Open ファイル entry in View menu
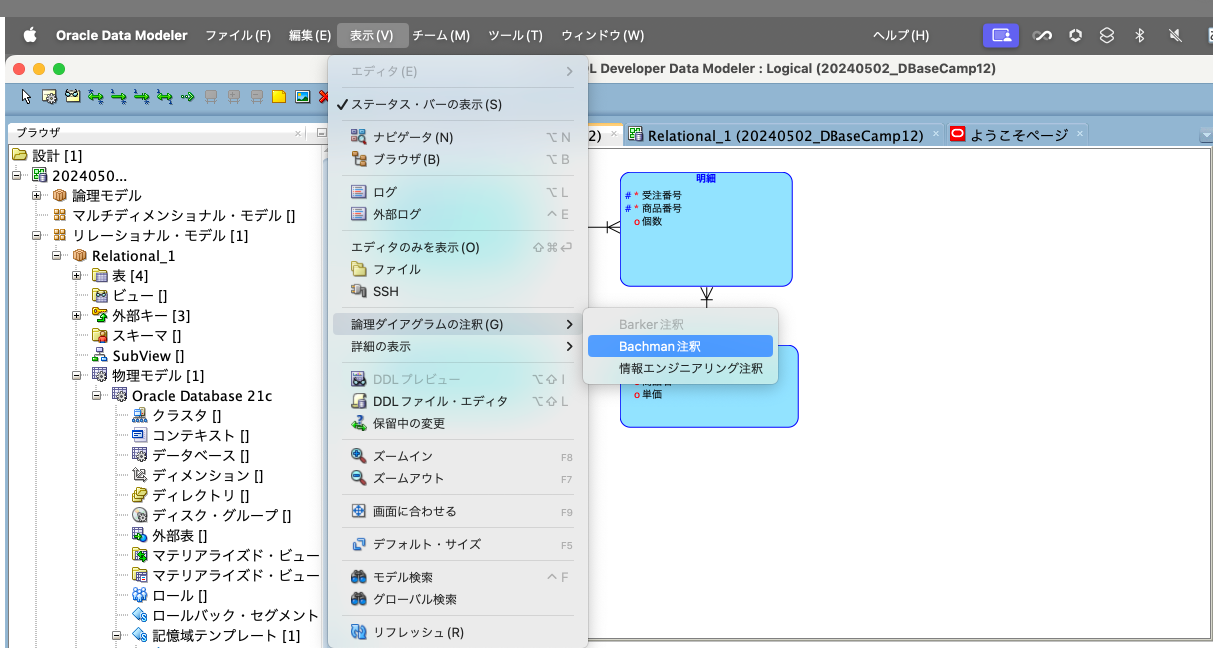Screen dimensions: 1213x648 459,269
